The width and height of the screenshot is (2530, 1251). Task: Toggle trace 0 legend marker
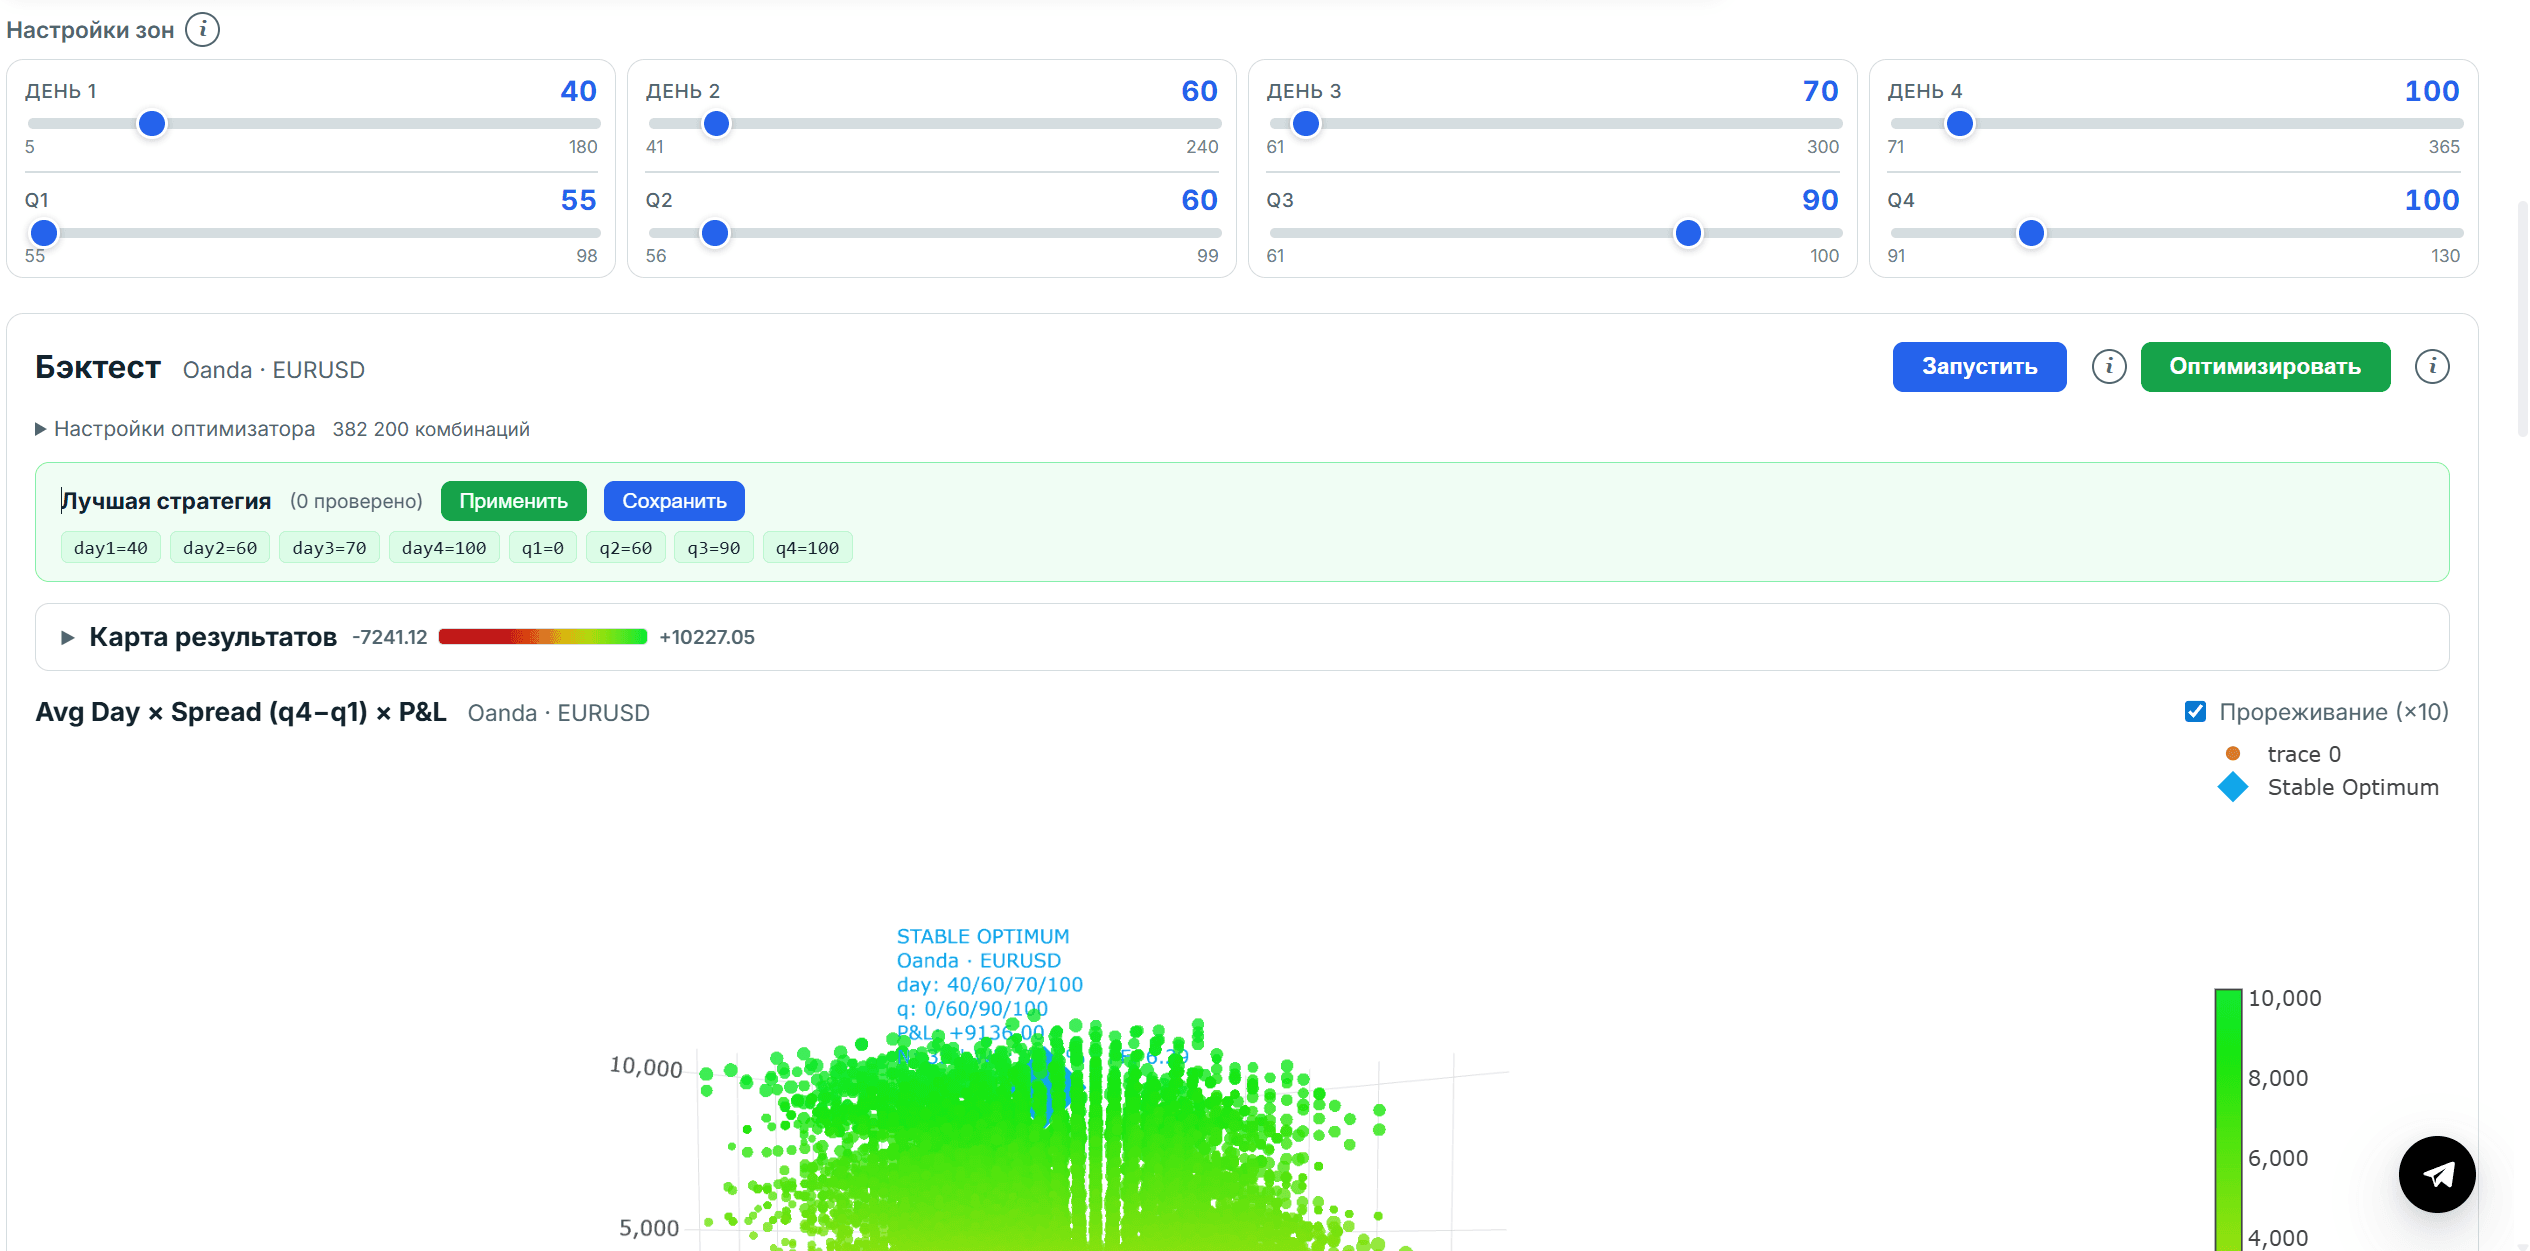(x=2233, y=754)
